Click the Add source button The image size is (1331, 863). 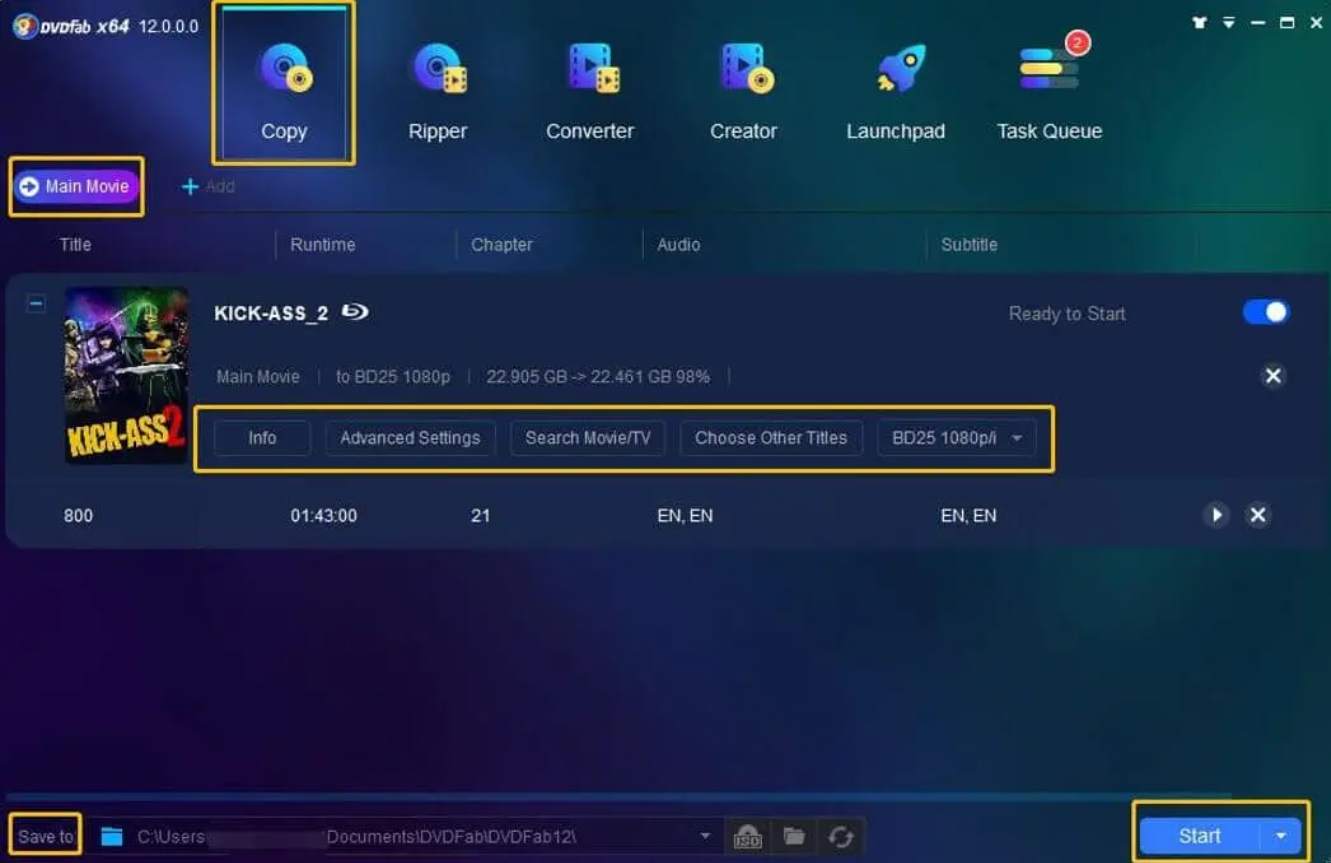tap(208, 186)
